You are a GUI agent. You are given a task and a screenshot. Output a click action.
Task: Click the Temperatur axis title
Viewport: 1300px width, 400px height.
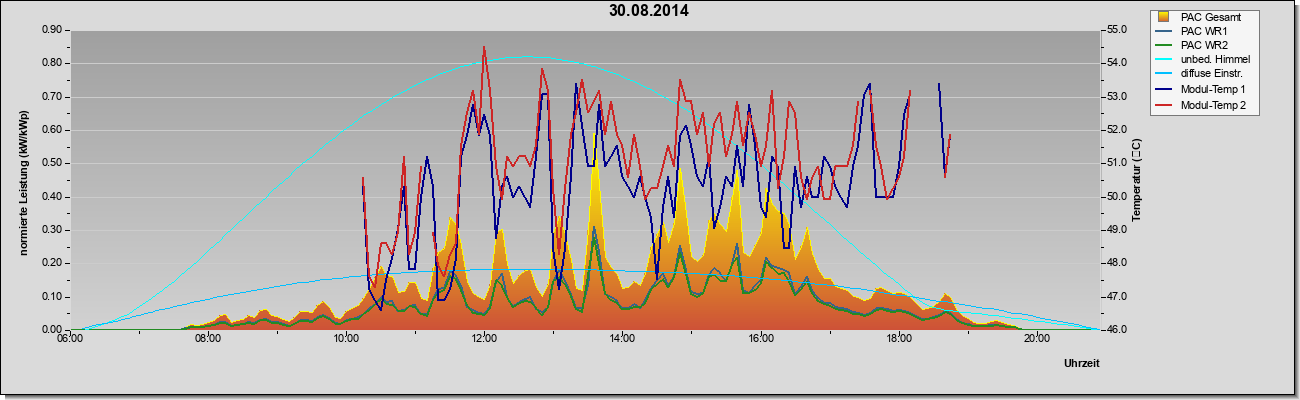pyautogui.click(x=1136, y=180)
